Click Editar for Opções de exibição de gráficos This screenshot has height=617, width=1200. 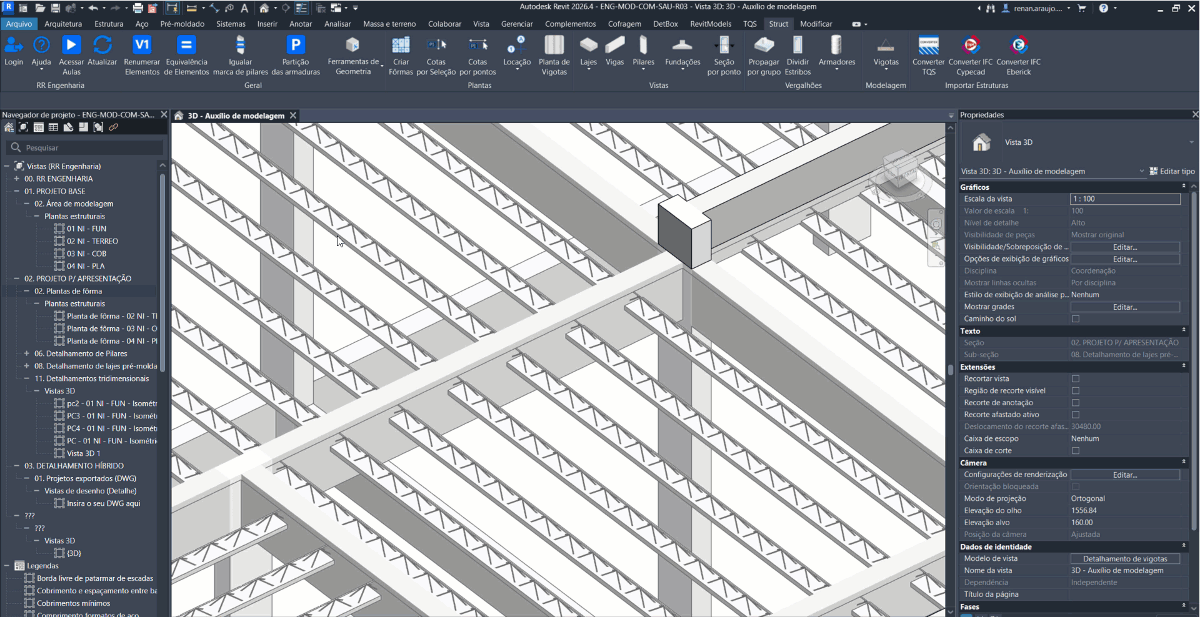tap(1125, 259)
